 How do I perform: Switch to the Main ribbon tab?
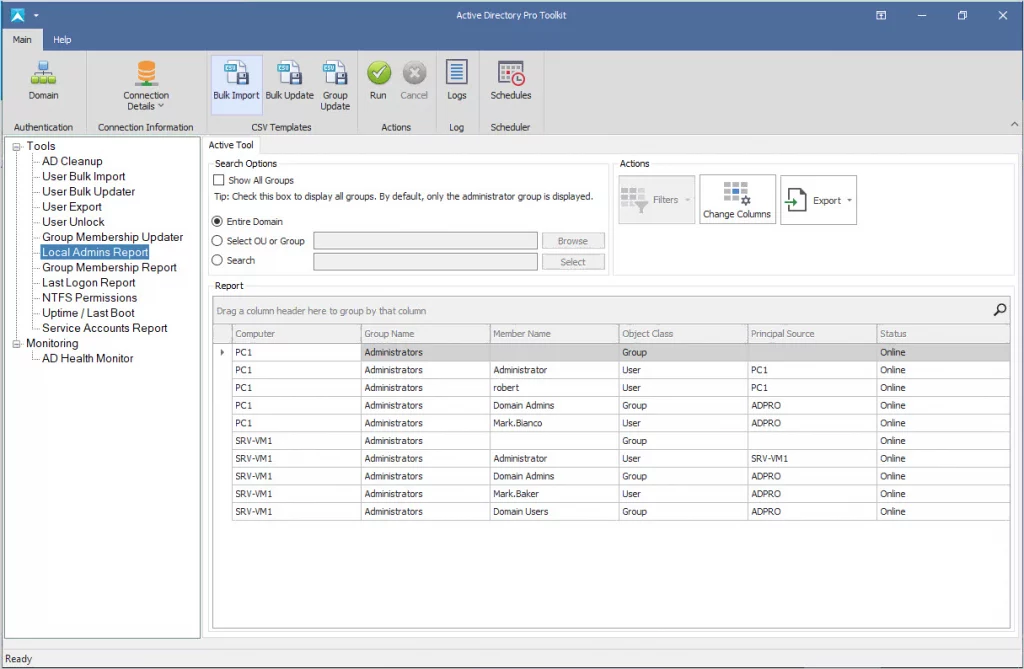(22, 39)
